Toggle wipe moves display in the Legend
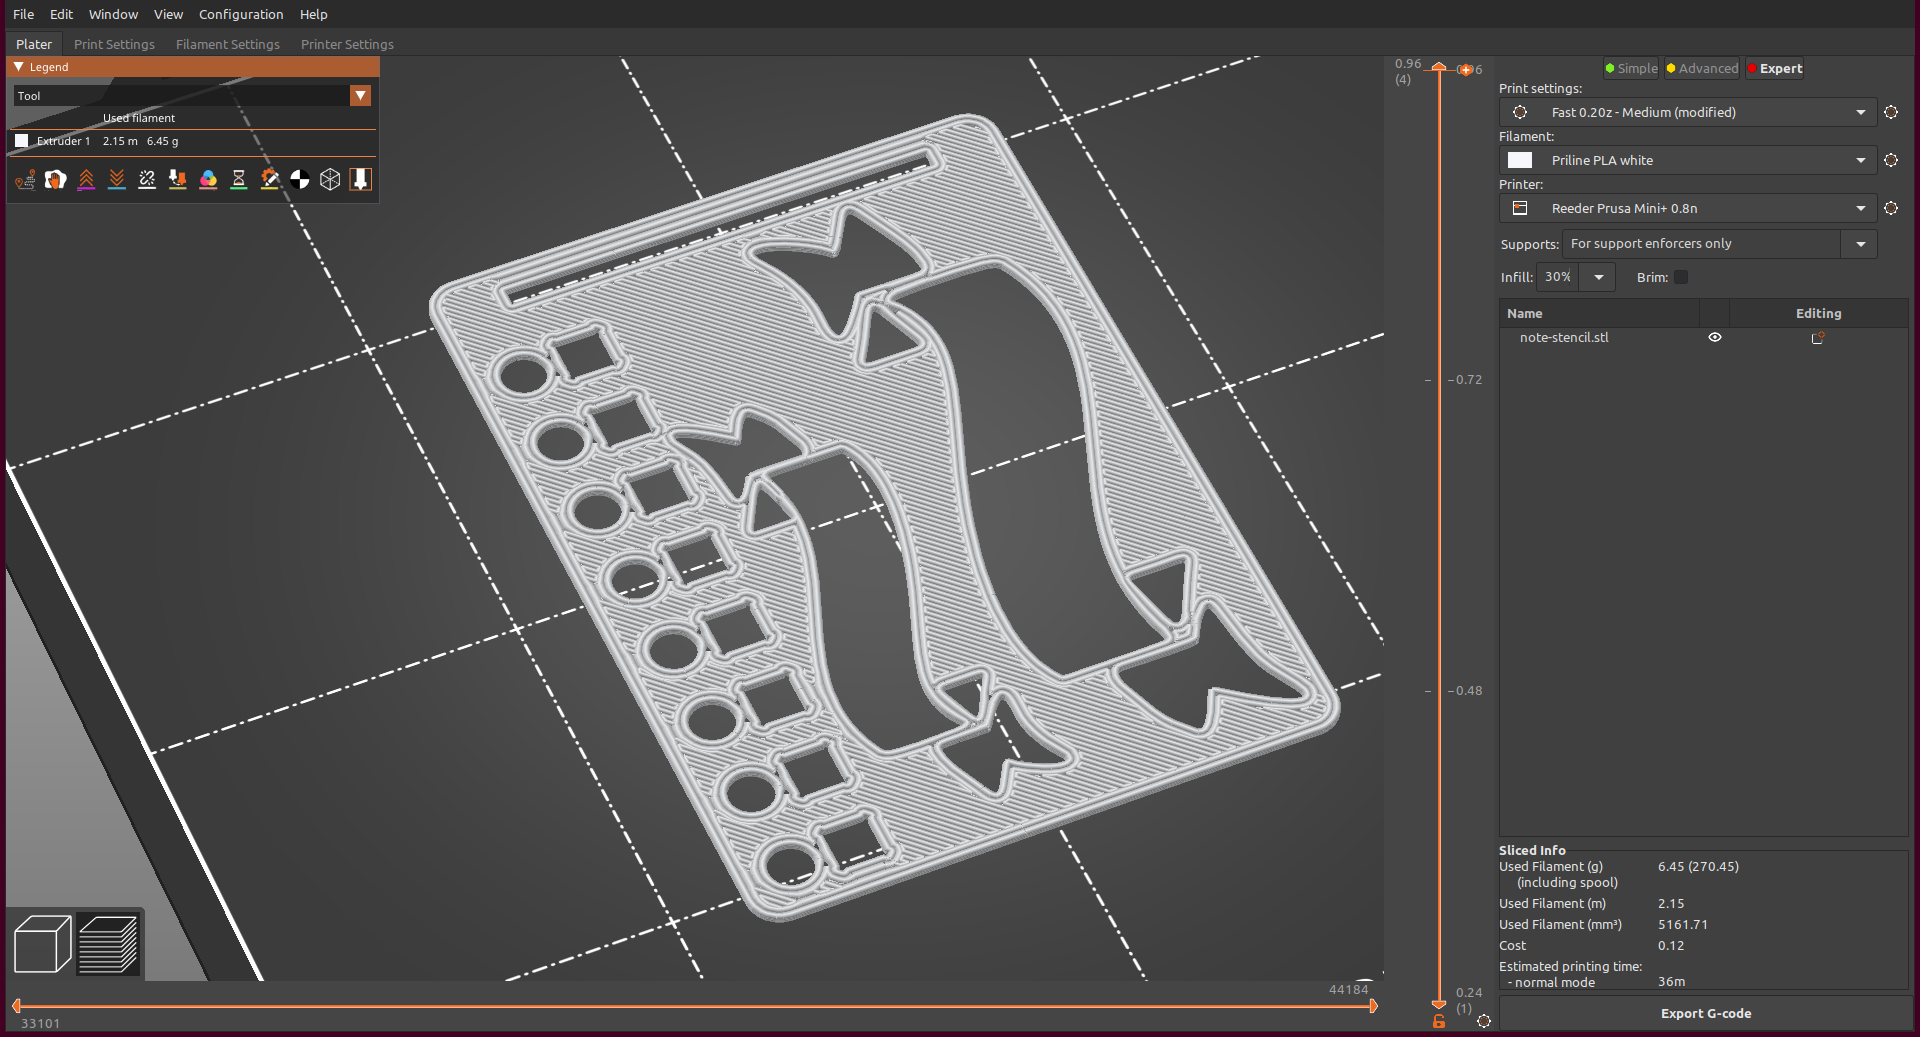Screen dimensions: 1920x1037 tap(56, 180)
